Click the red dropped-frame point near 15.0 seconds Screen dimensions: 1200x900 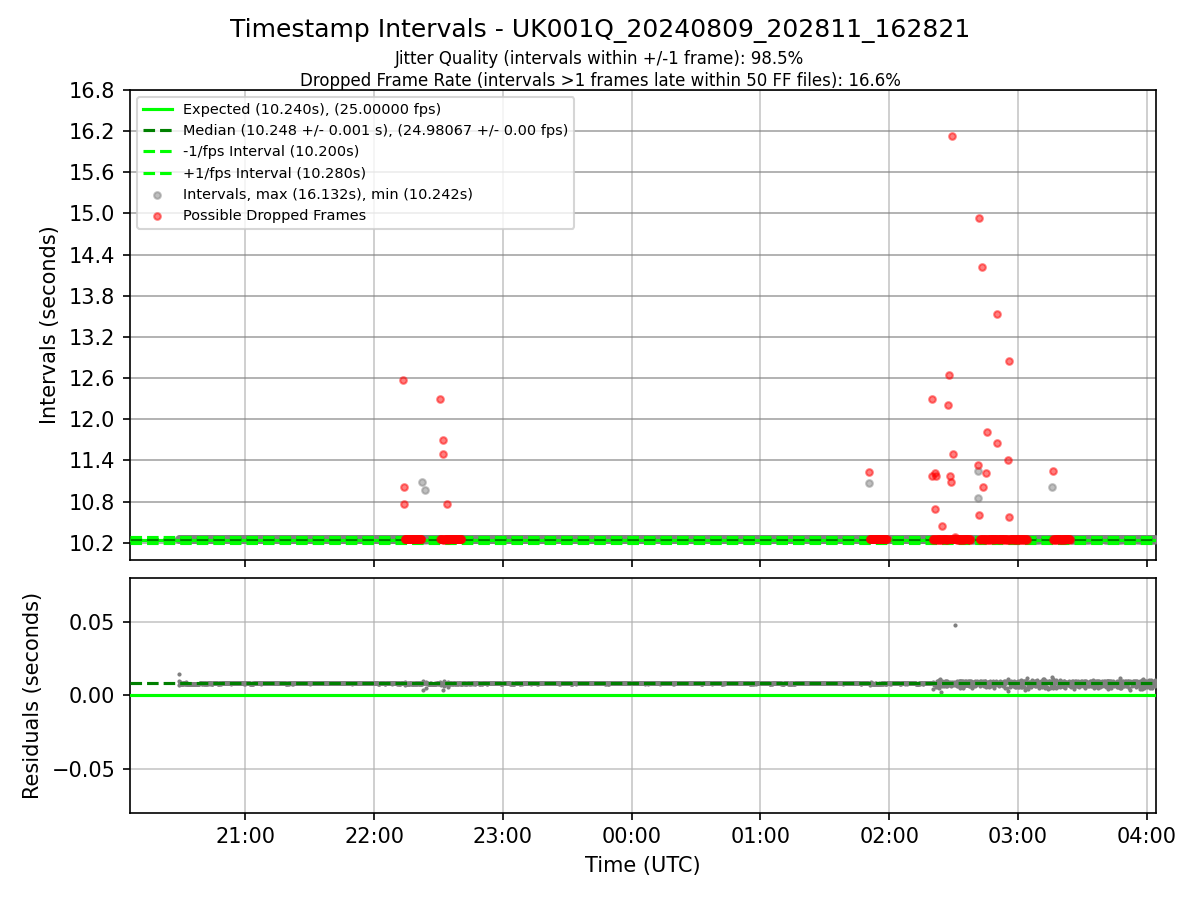(979, 218)
